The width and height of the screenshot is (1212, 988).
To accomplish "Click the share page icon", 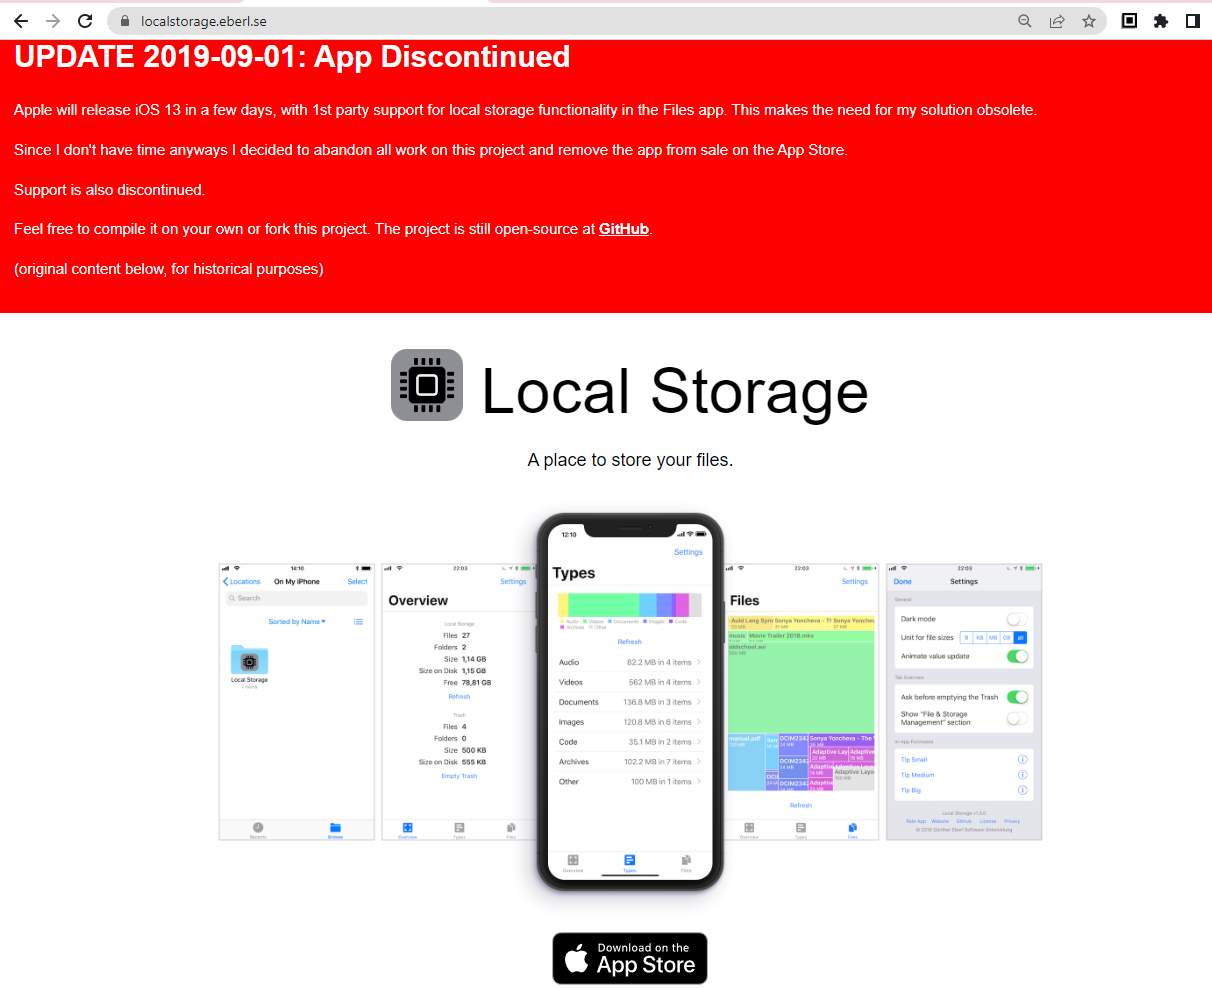I will point(1056,21).
